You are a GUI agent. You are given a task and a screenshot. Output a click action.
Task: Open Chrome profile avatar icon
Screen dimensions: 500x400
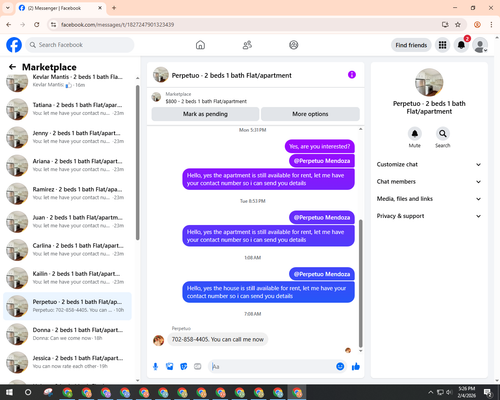(477, 25)
